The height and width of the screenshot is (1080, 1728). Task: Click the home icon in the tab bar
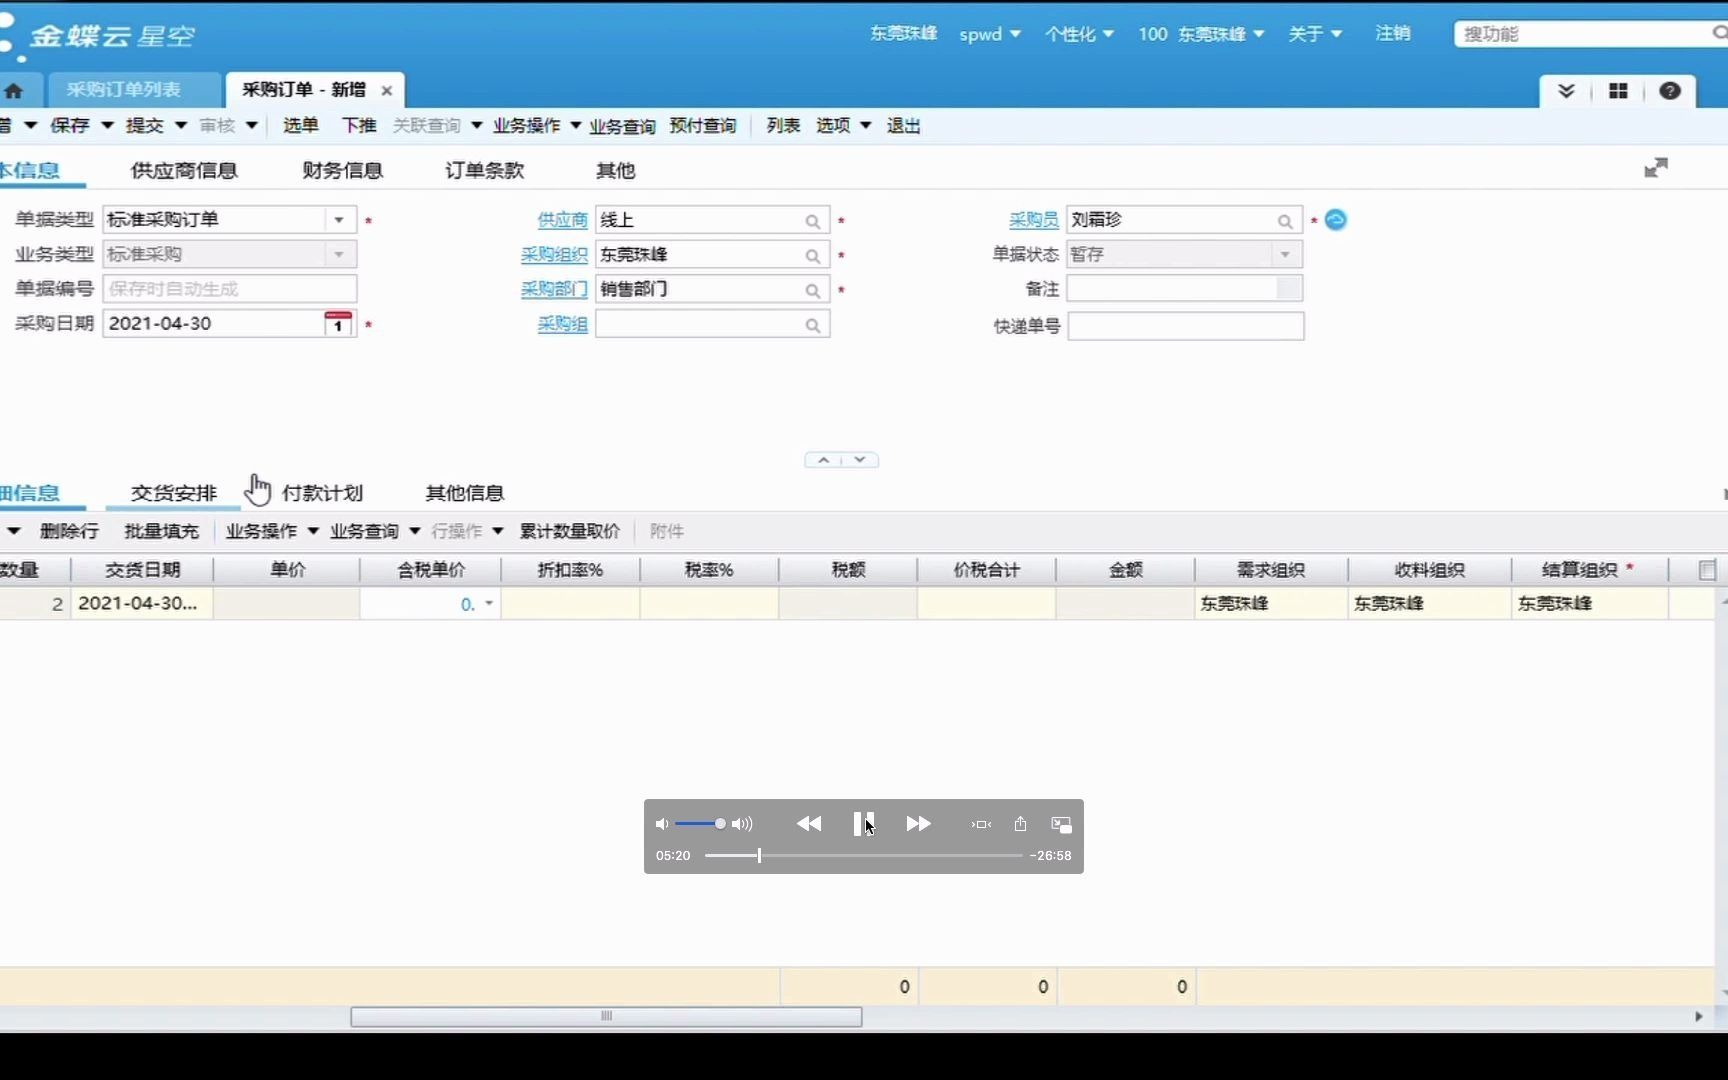click(x=15, y=90)
